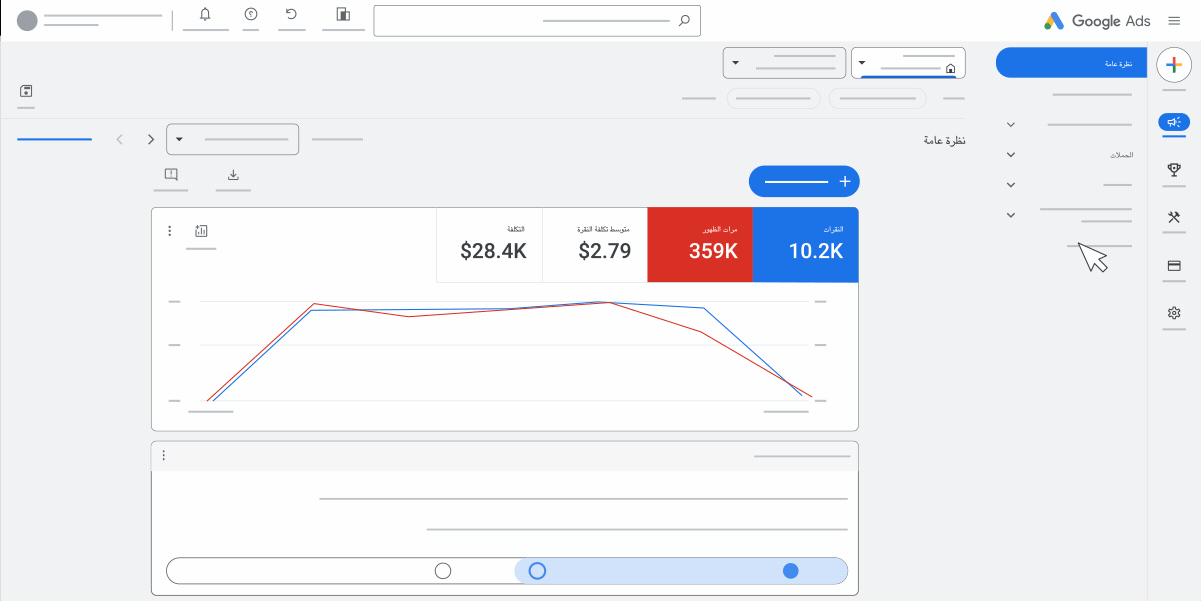Image resolution: width=1201 pixels, height=601 pixels.
Task: Open the Billing card icon
Action: click(1174, 266)
